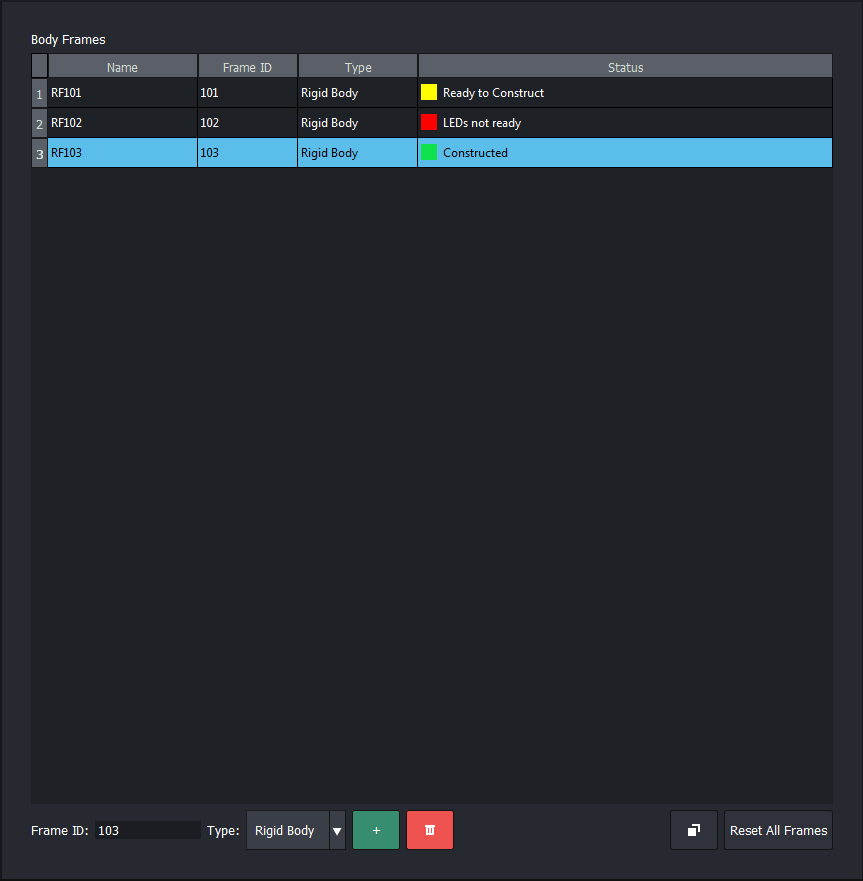Image resolution: width=863 pixels, height=881 pixels.
Task: Click the Frame ID input field
Action: point(148,830)
